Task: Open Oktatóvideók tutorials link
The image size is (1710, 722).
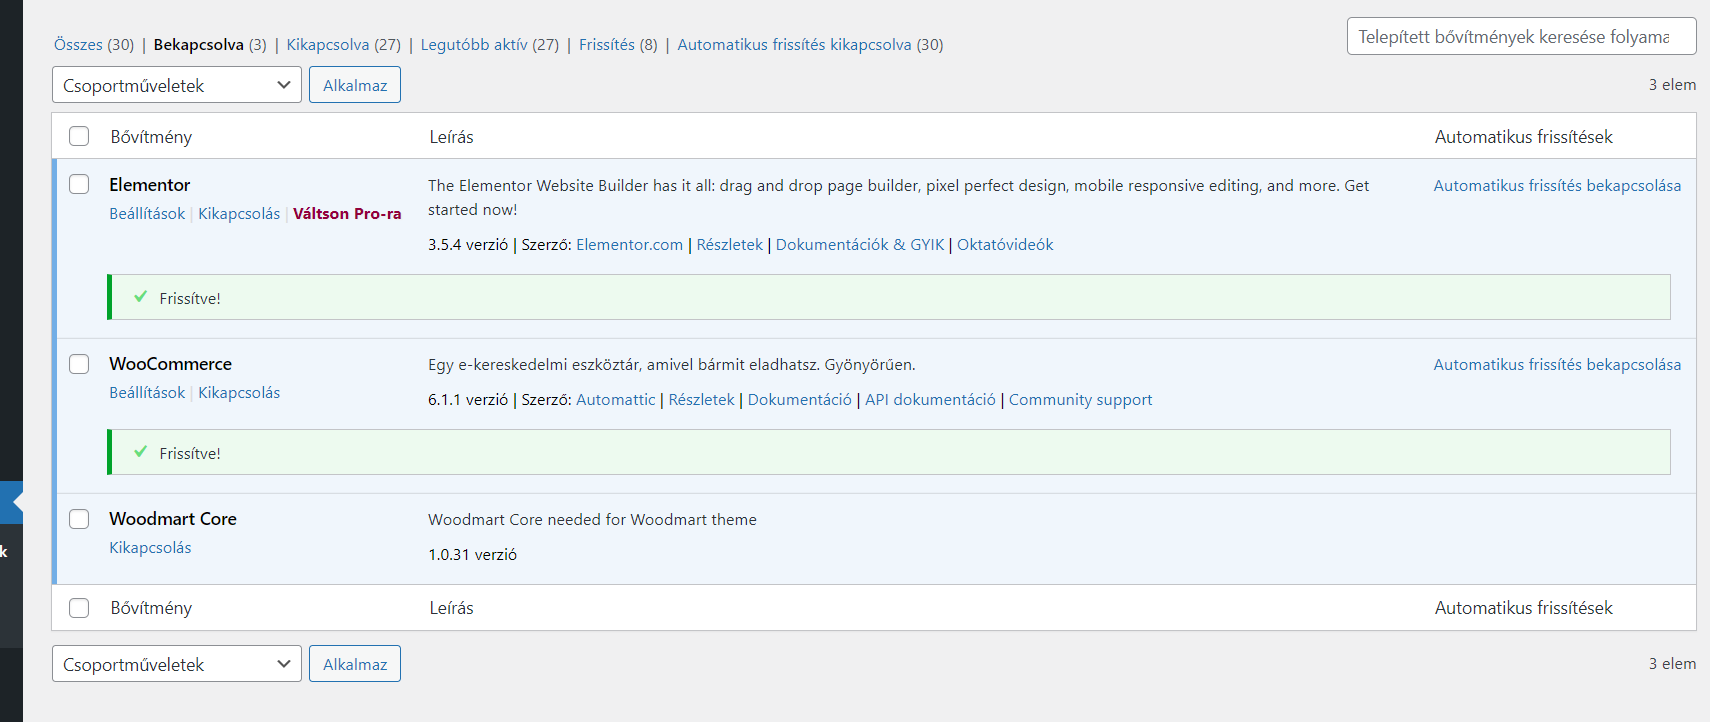Action: point(1005,244)
